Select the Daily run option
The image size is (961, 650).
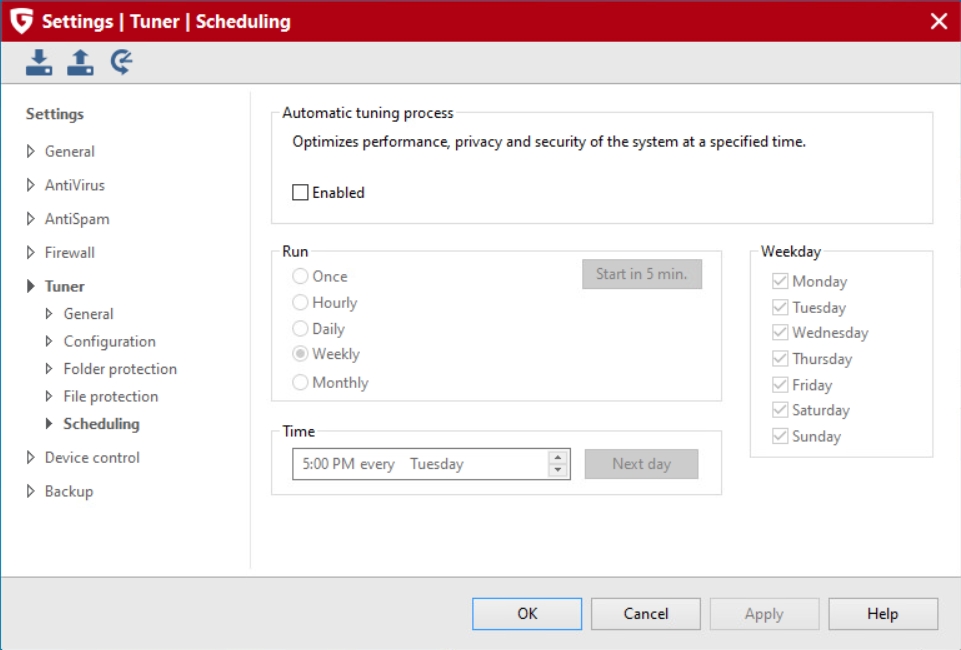click(300, 328)
